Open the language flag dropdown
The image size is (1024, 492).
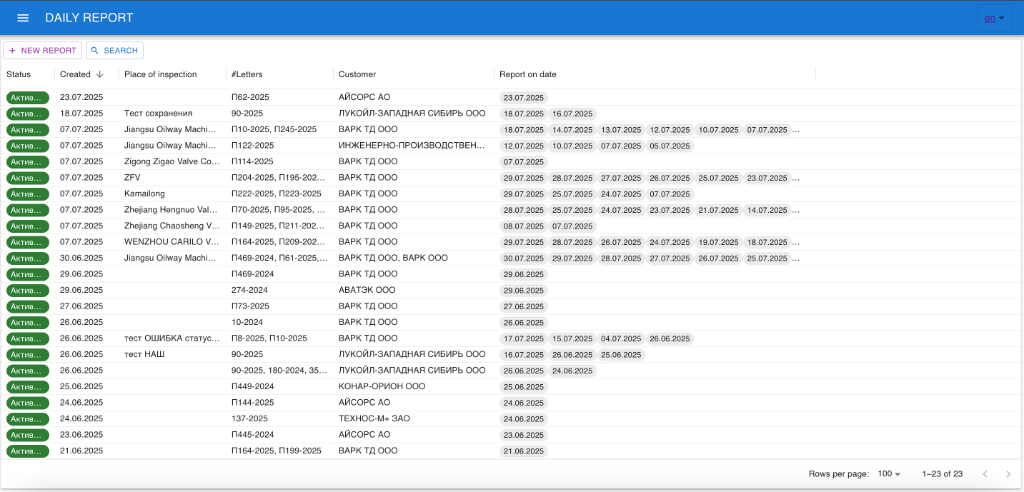click(994, 18)
